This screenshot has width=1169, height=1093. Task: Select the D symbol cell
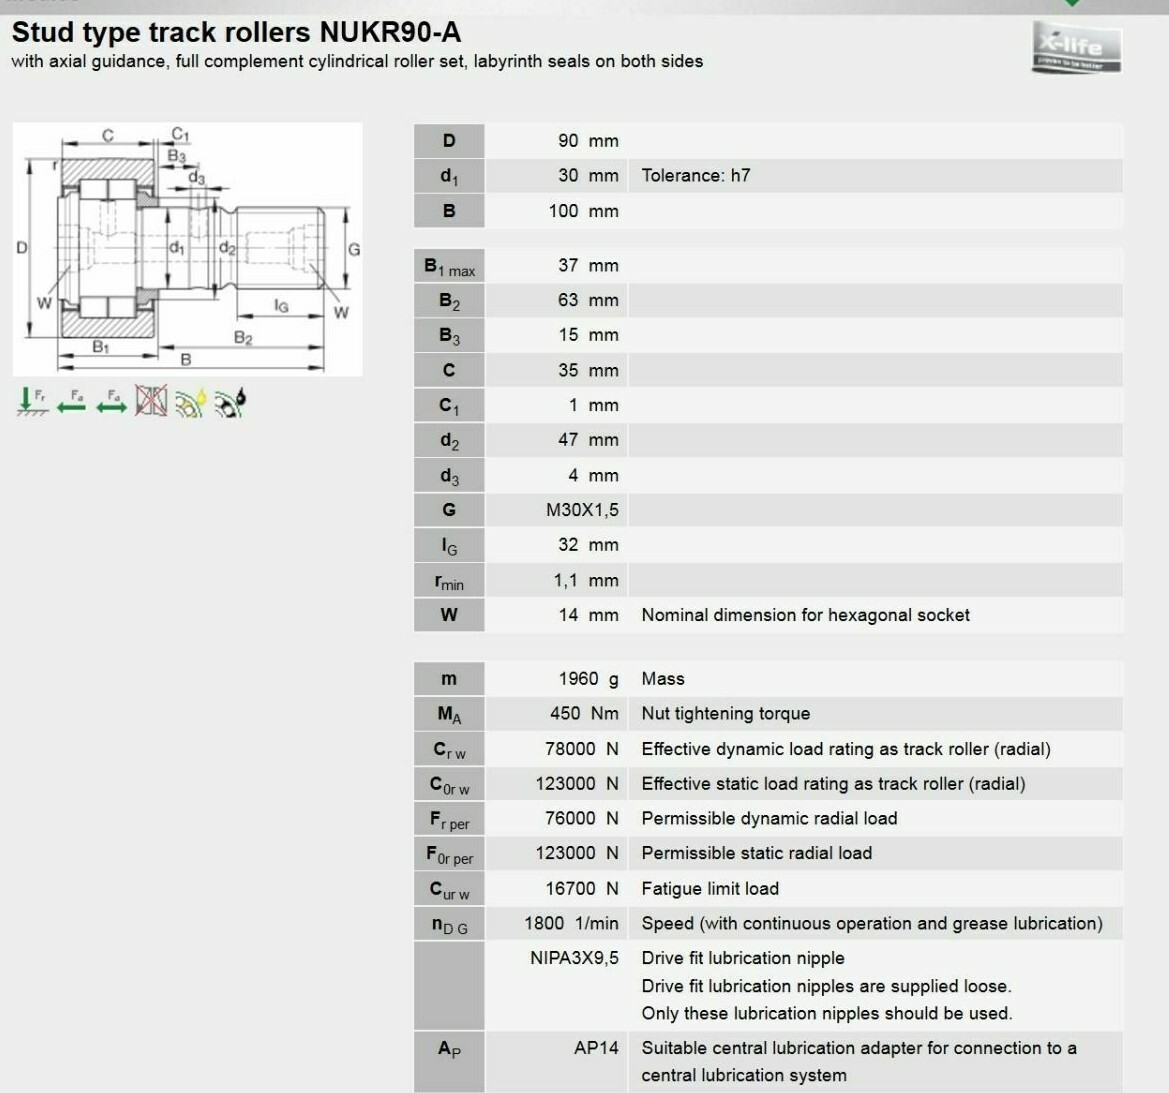pyautogui.click(x=449, y=140)
